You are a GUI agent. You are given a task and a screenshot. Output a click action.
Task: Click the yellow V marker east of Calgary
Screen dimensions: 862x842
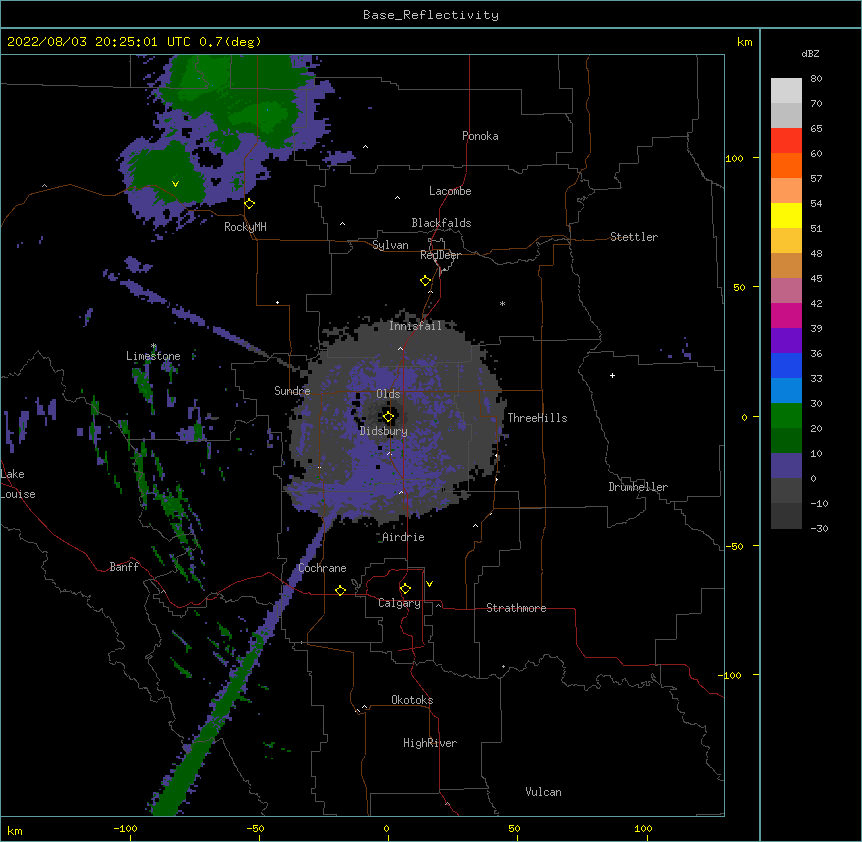click(429, 584)
